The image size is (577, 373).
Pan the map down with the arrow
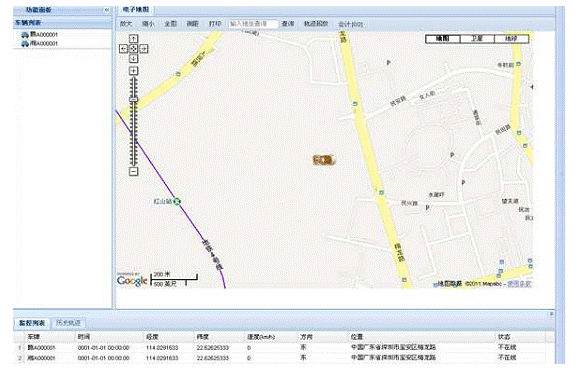tap(134, 58)
